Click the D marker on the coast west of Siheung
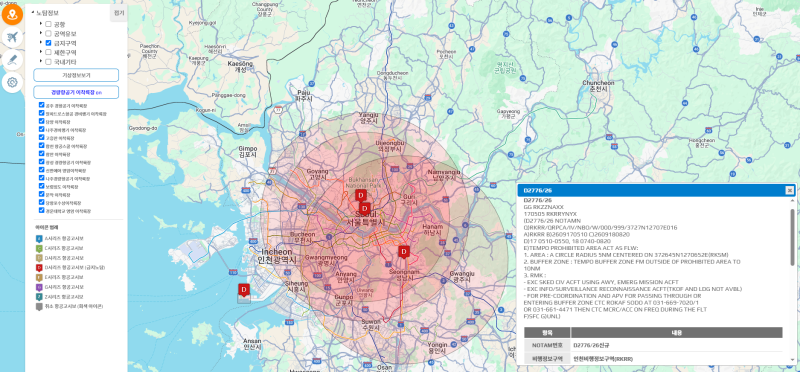The image size is (800, 372). pyautogui.click(x=244, y=291)
